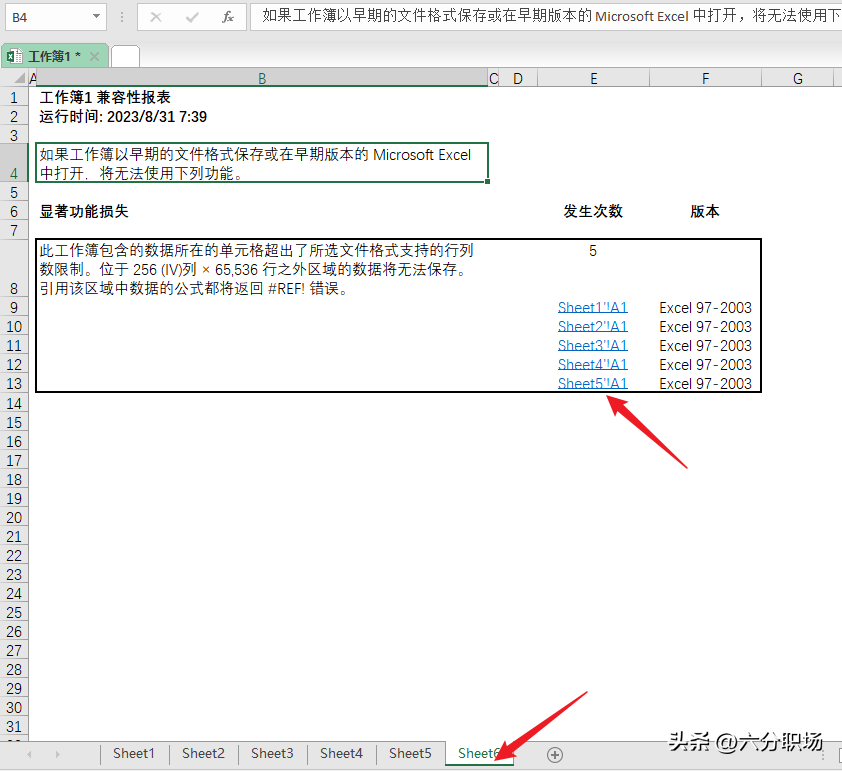Cancel entry with the X formula button

click(x=156, y=17)
